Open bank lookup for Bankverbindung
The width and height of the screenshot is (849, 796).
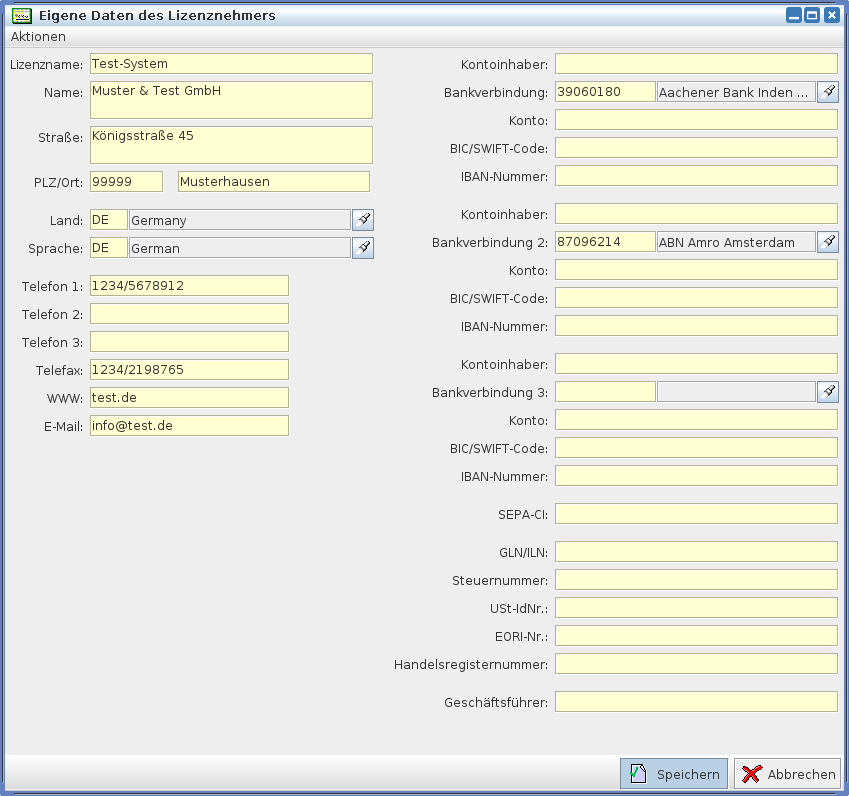click(828, 92)
